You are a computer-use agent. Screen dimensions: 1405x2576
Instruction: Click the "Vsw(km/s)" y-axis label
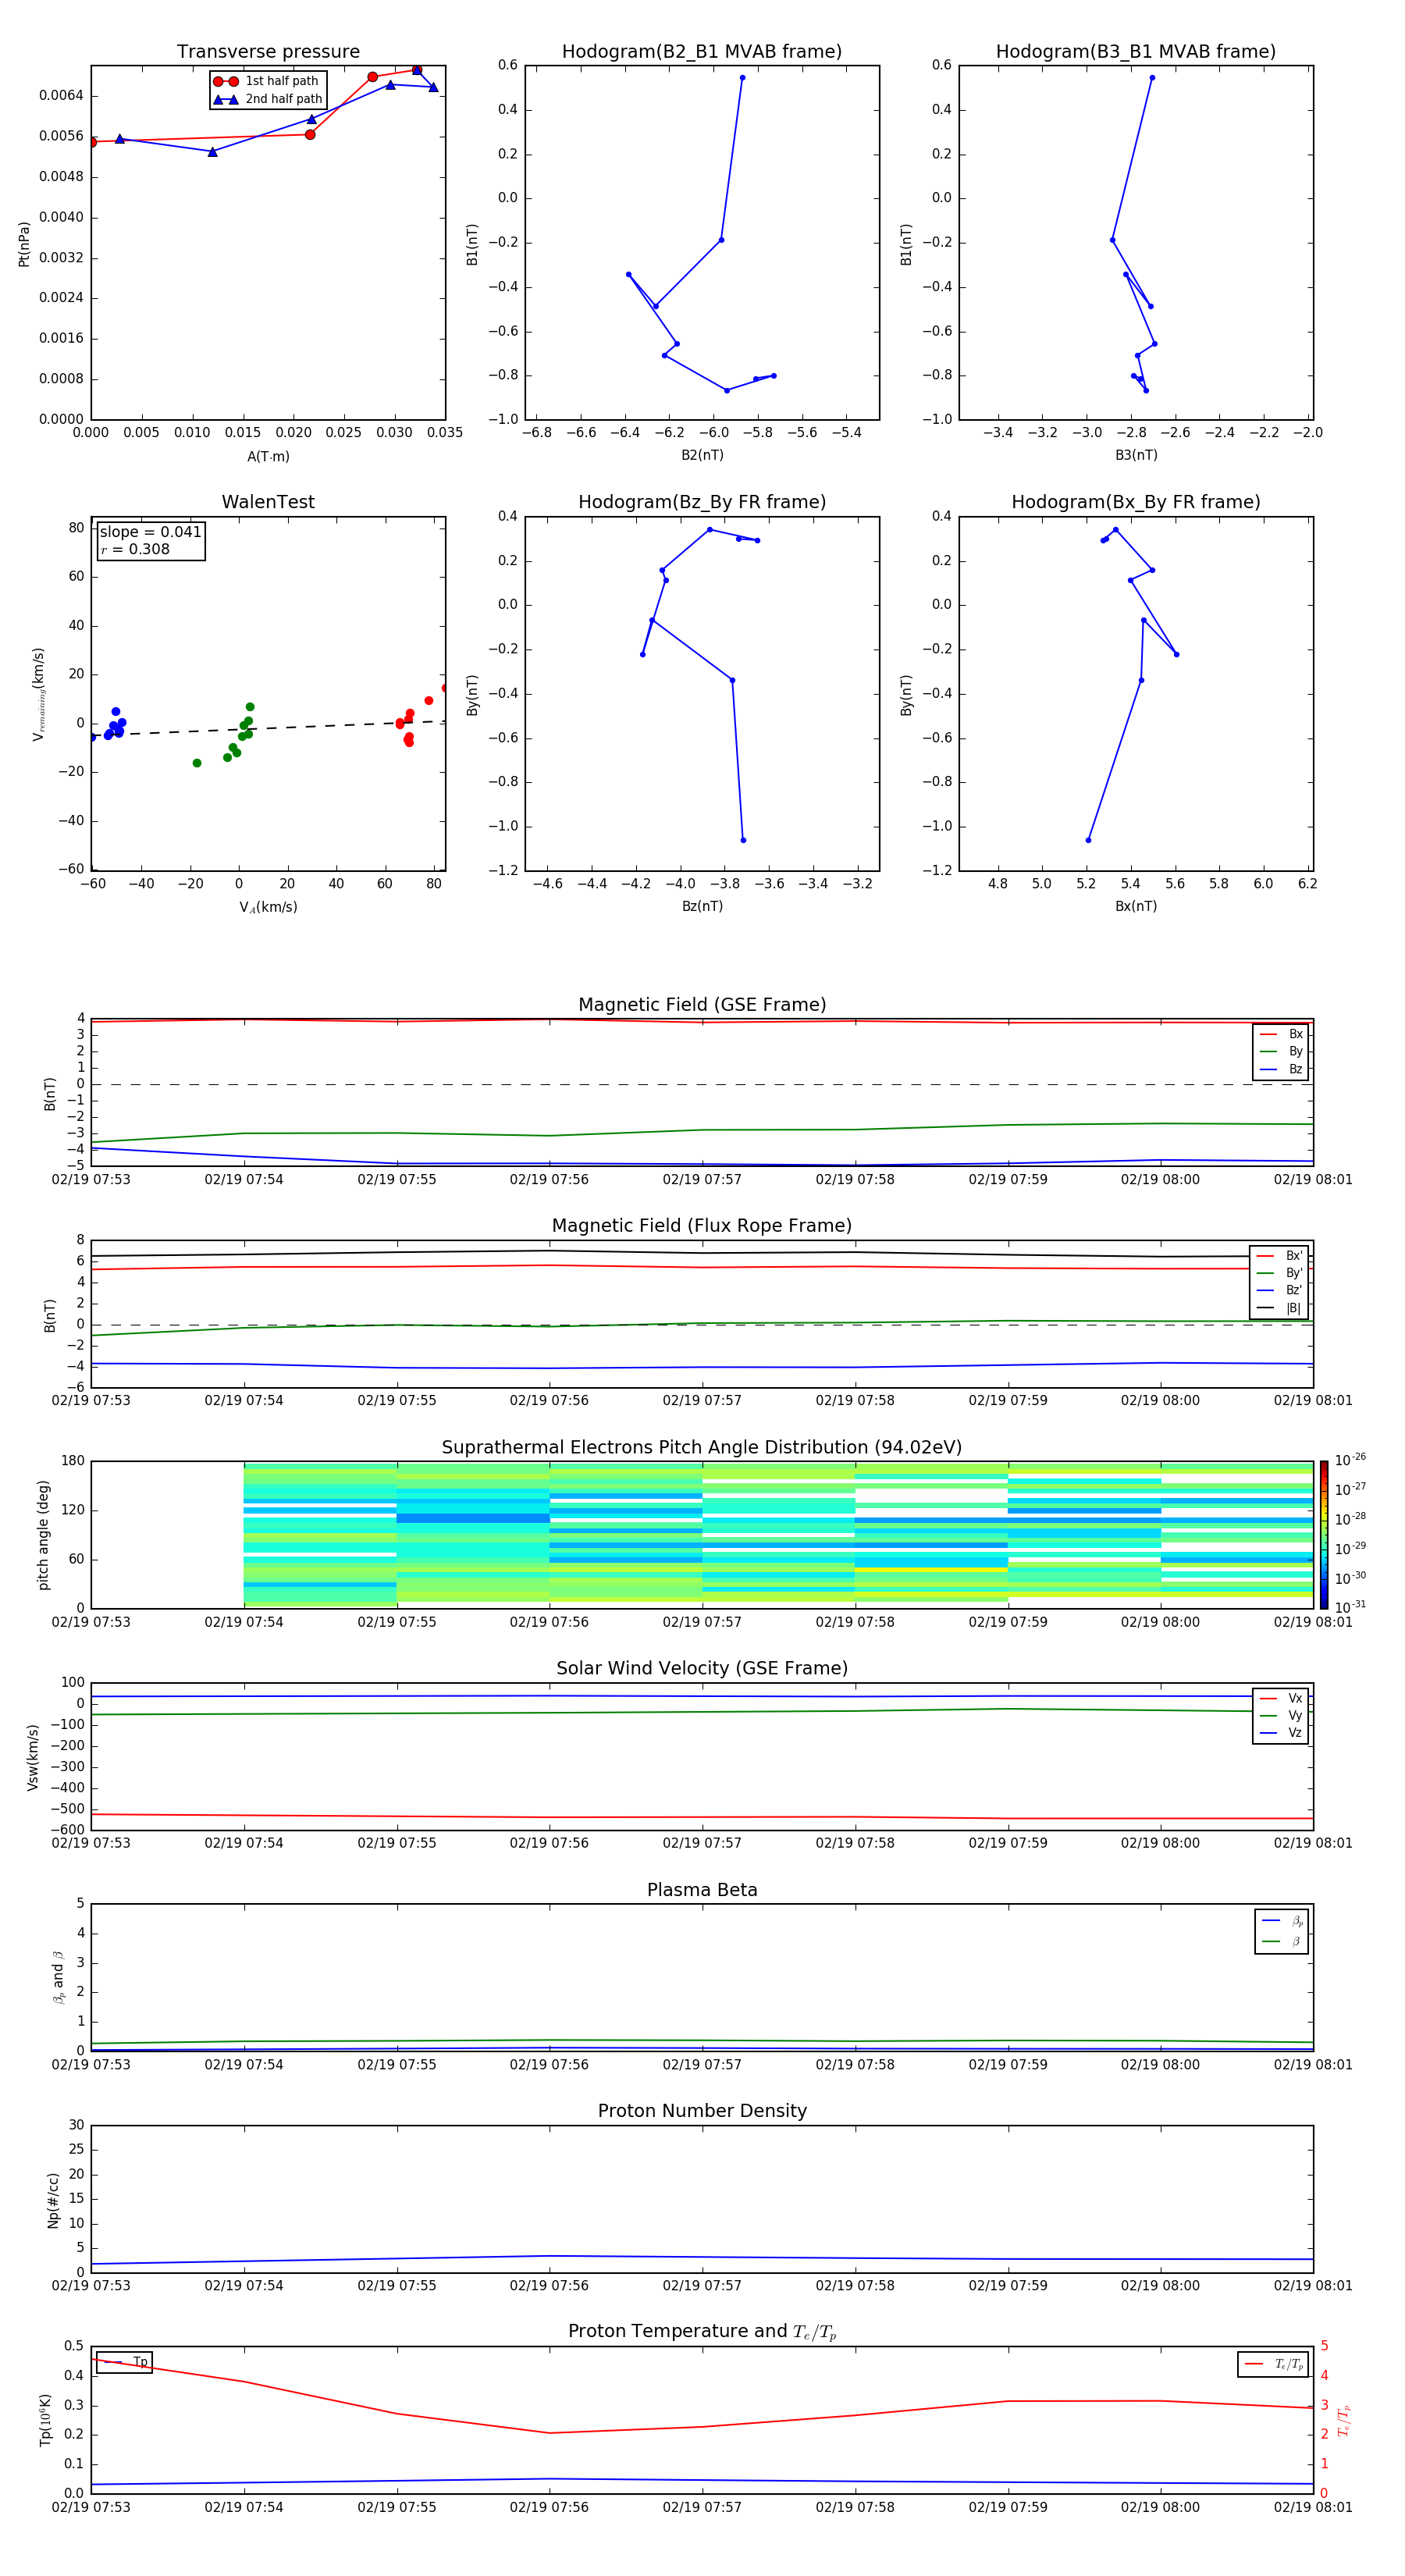(x=33, y=1757)
